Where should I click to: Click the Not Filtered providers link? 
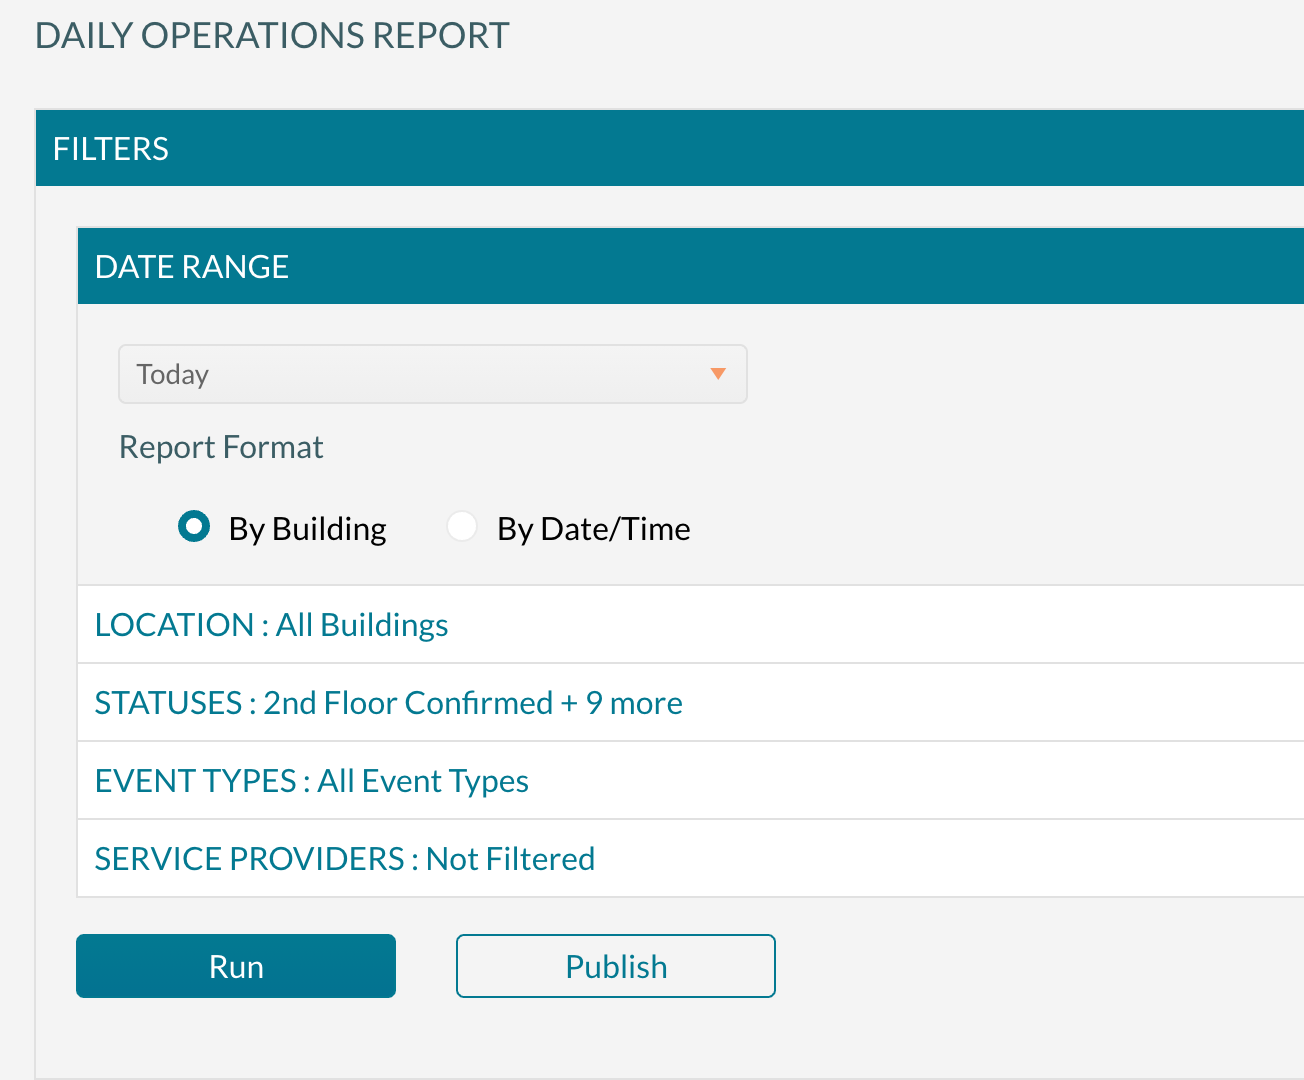(509, 858)
